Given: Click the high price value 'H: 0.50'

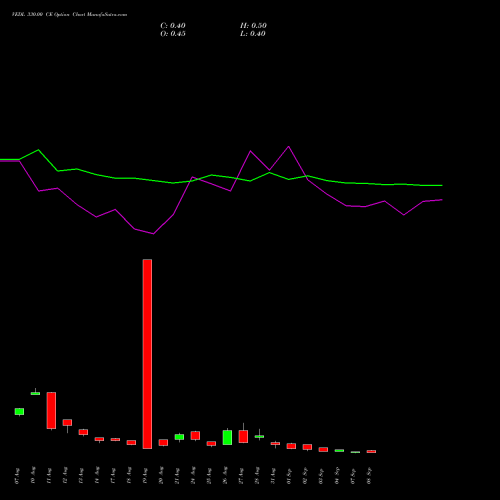Looking at the screenshot, I should (x=253, y=26).
